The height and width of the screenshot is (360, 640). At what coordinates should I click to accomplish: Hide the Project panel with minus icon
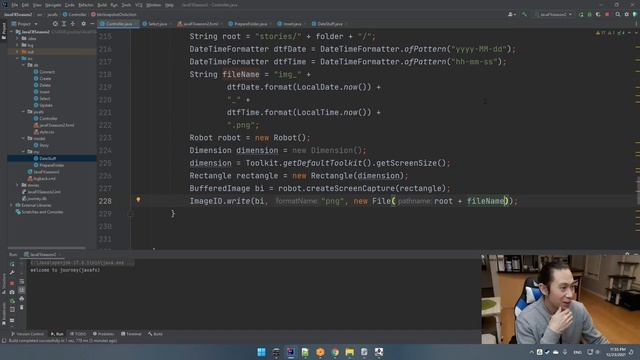click(x=92, y=24)
